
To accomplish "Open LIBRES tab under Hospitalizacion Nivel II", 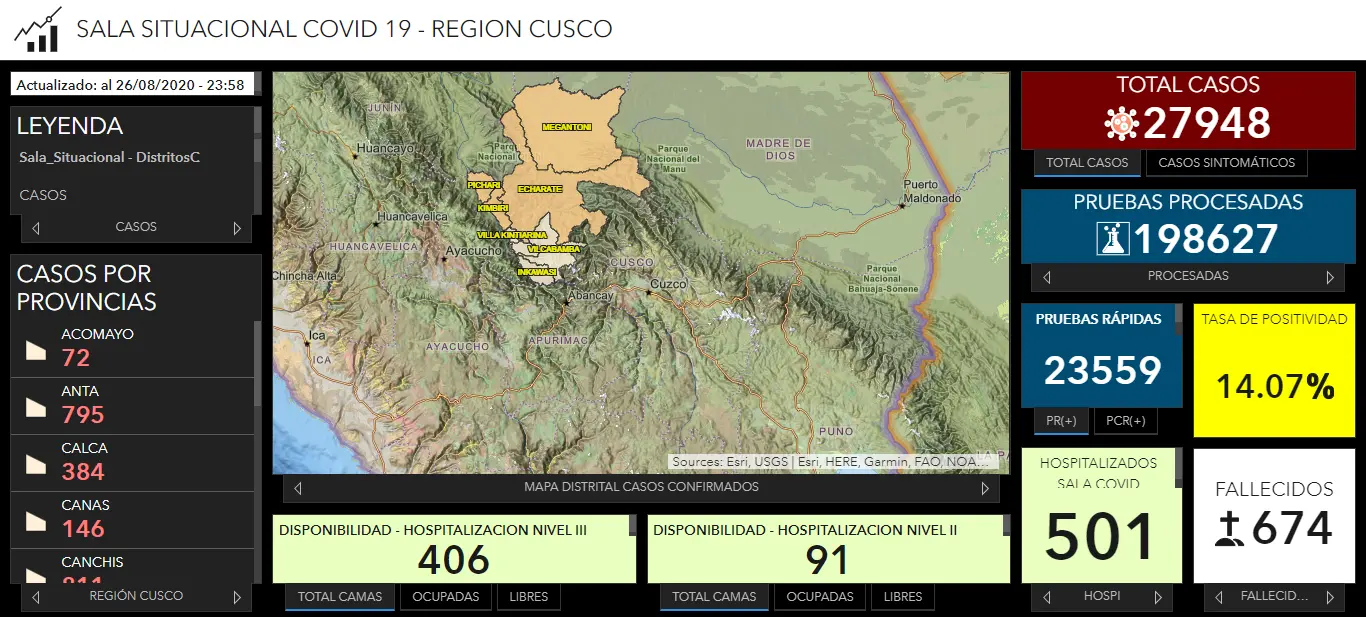I will 903,597.
